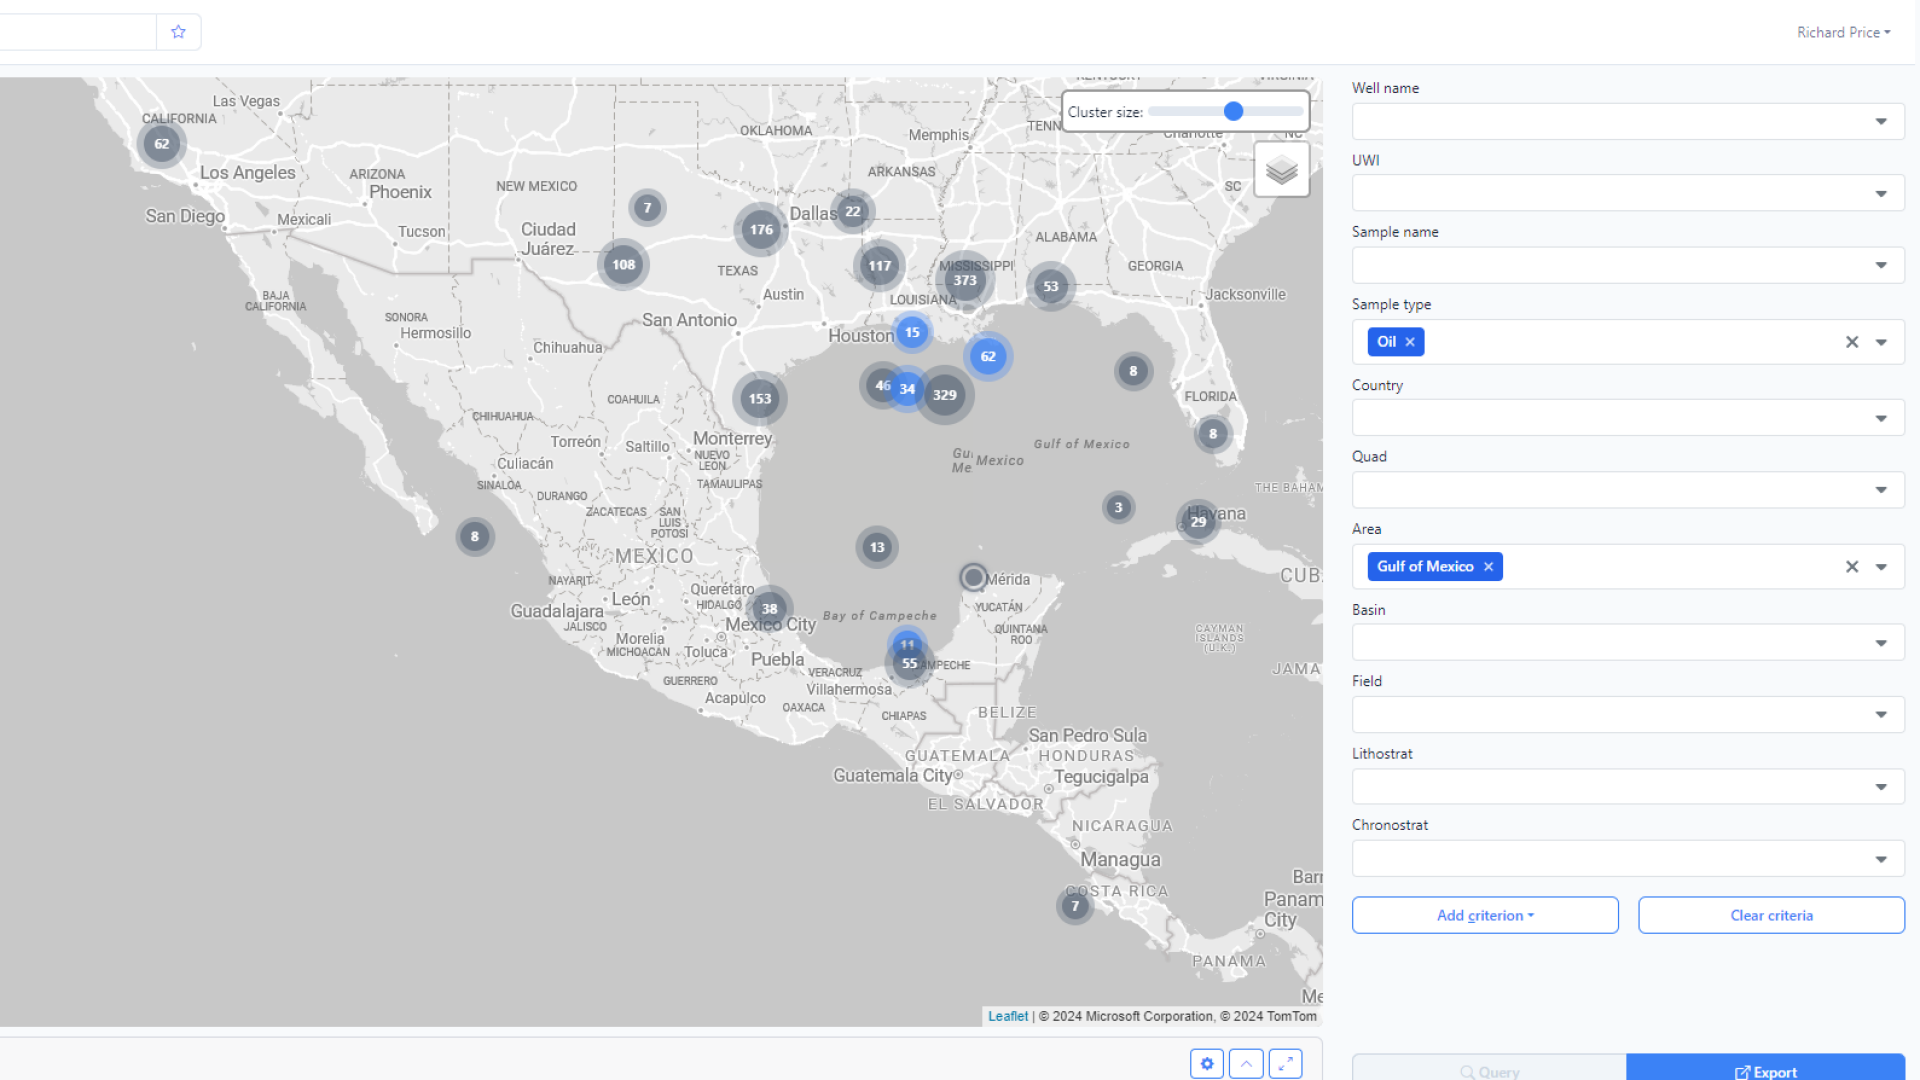Click Clear criteria button
1920x1080 pixels.
point(1771,915)
